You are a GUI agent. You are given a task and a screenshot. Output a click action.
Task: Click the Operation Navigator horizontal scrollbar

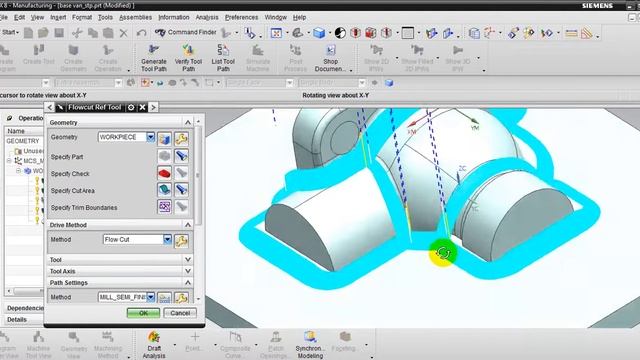tap(28, 291)
